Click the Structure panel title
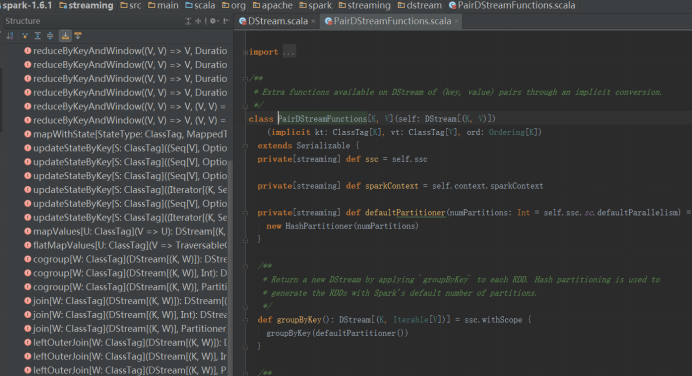Screen dimensions: 692x376 (x=23, y=21)
